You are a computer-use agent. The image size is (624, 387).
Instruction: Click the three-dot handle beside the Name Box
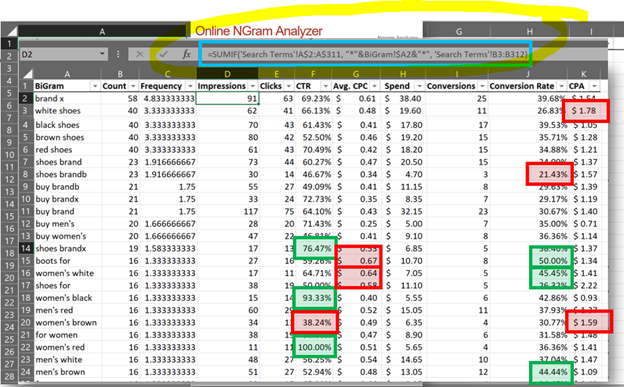coord(118,54)
